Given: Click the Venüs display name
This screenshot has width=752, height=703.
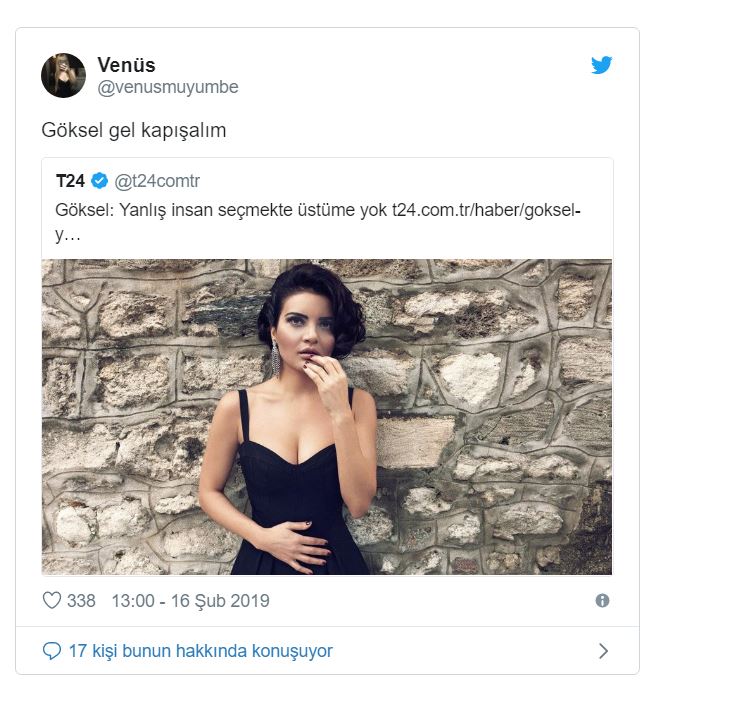Looking at the screenshot, I should [x=126, y=65].
